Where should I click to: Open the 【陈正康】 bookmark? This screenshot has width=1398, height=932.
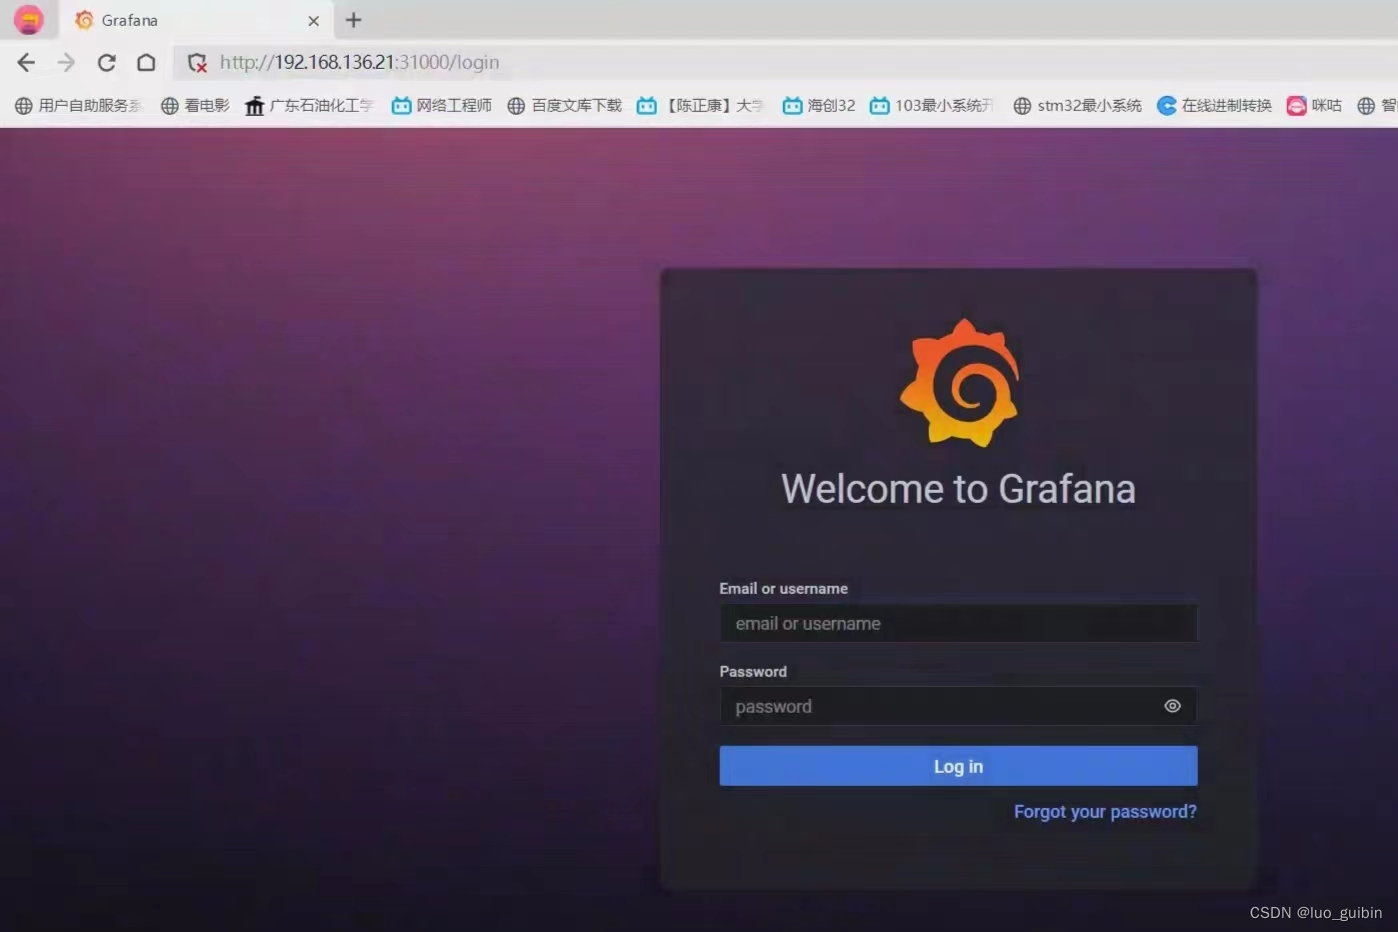pyautogui.click(x=700, y=105)
